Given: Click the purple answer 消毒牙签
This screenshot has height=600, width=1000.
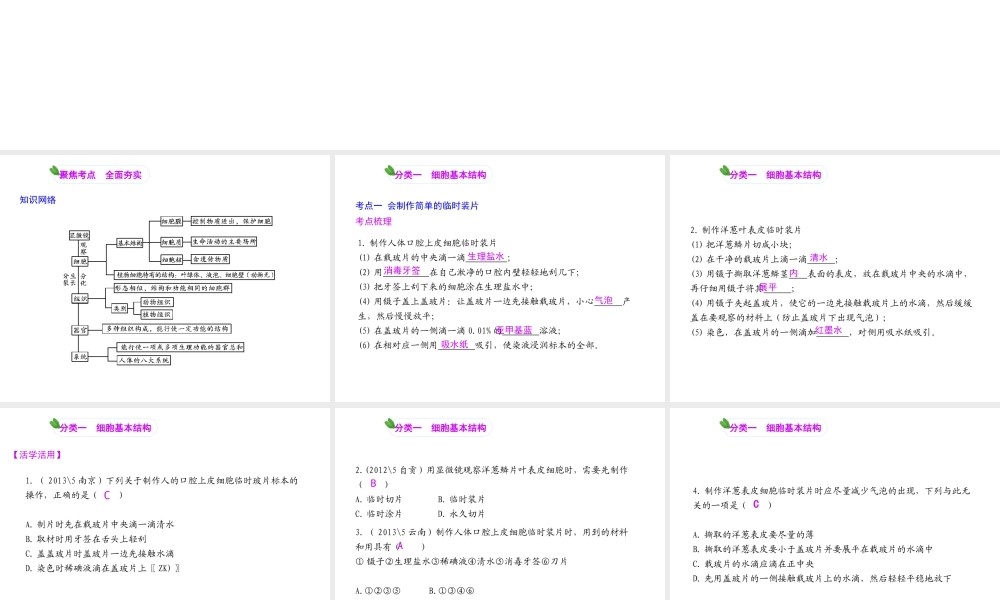Looking at the screenshot, I should (x=402, y=271).
